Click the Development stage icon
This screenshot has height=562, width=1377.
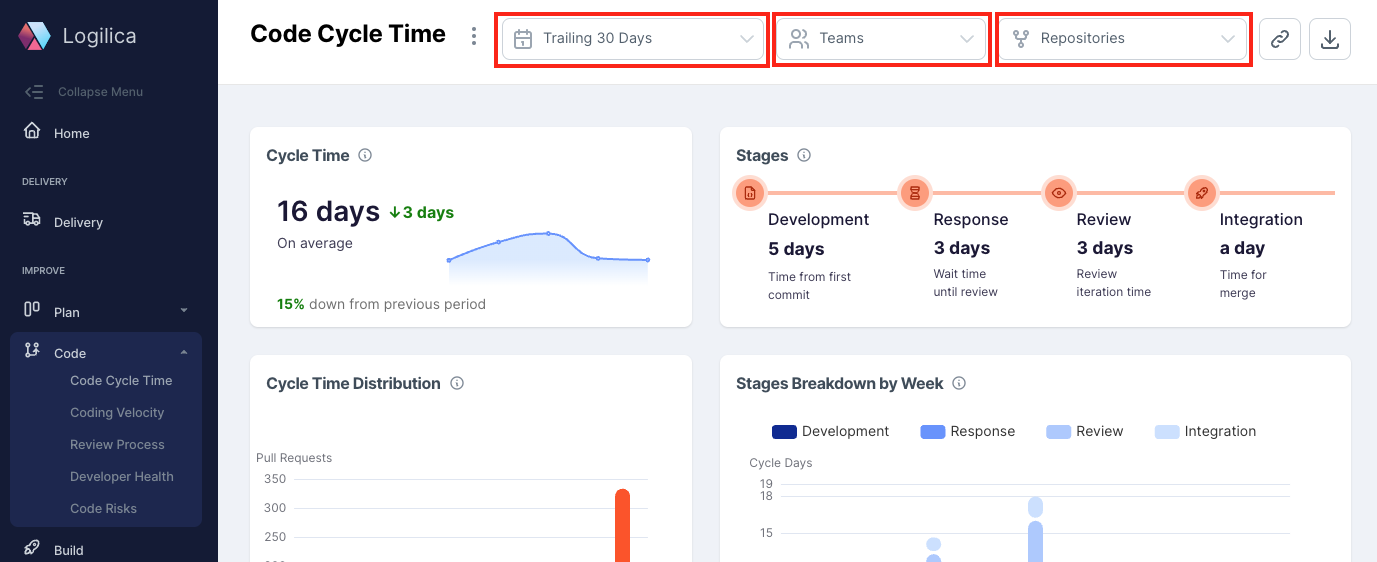(750, 192)
